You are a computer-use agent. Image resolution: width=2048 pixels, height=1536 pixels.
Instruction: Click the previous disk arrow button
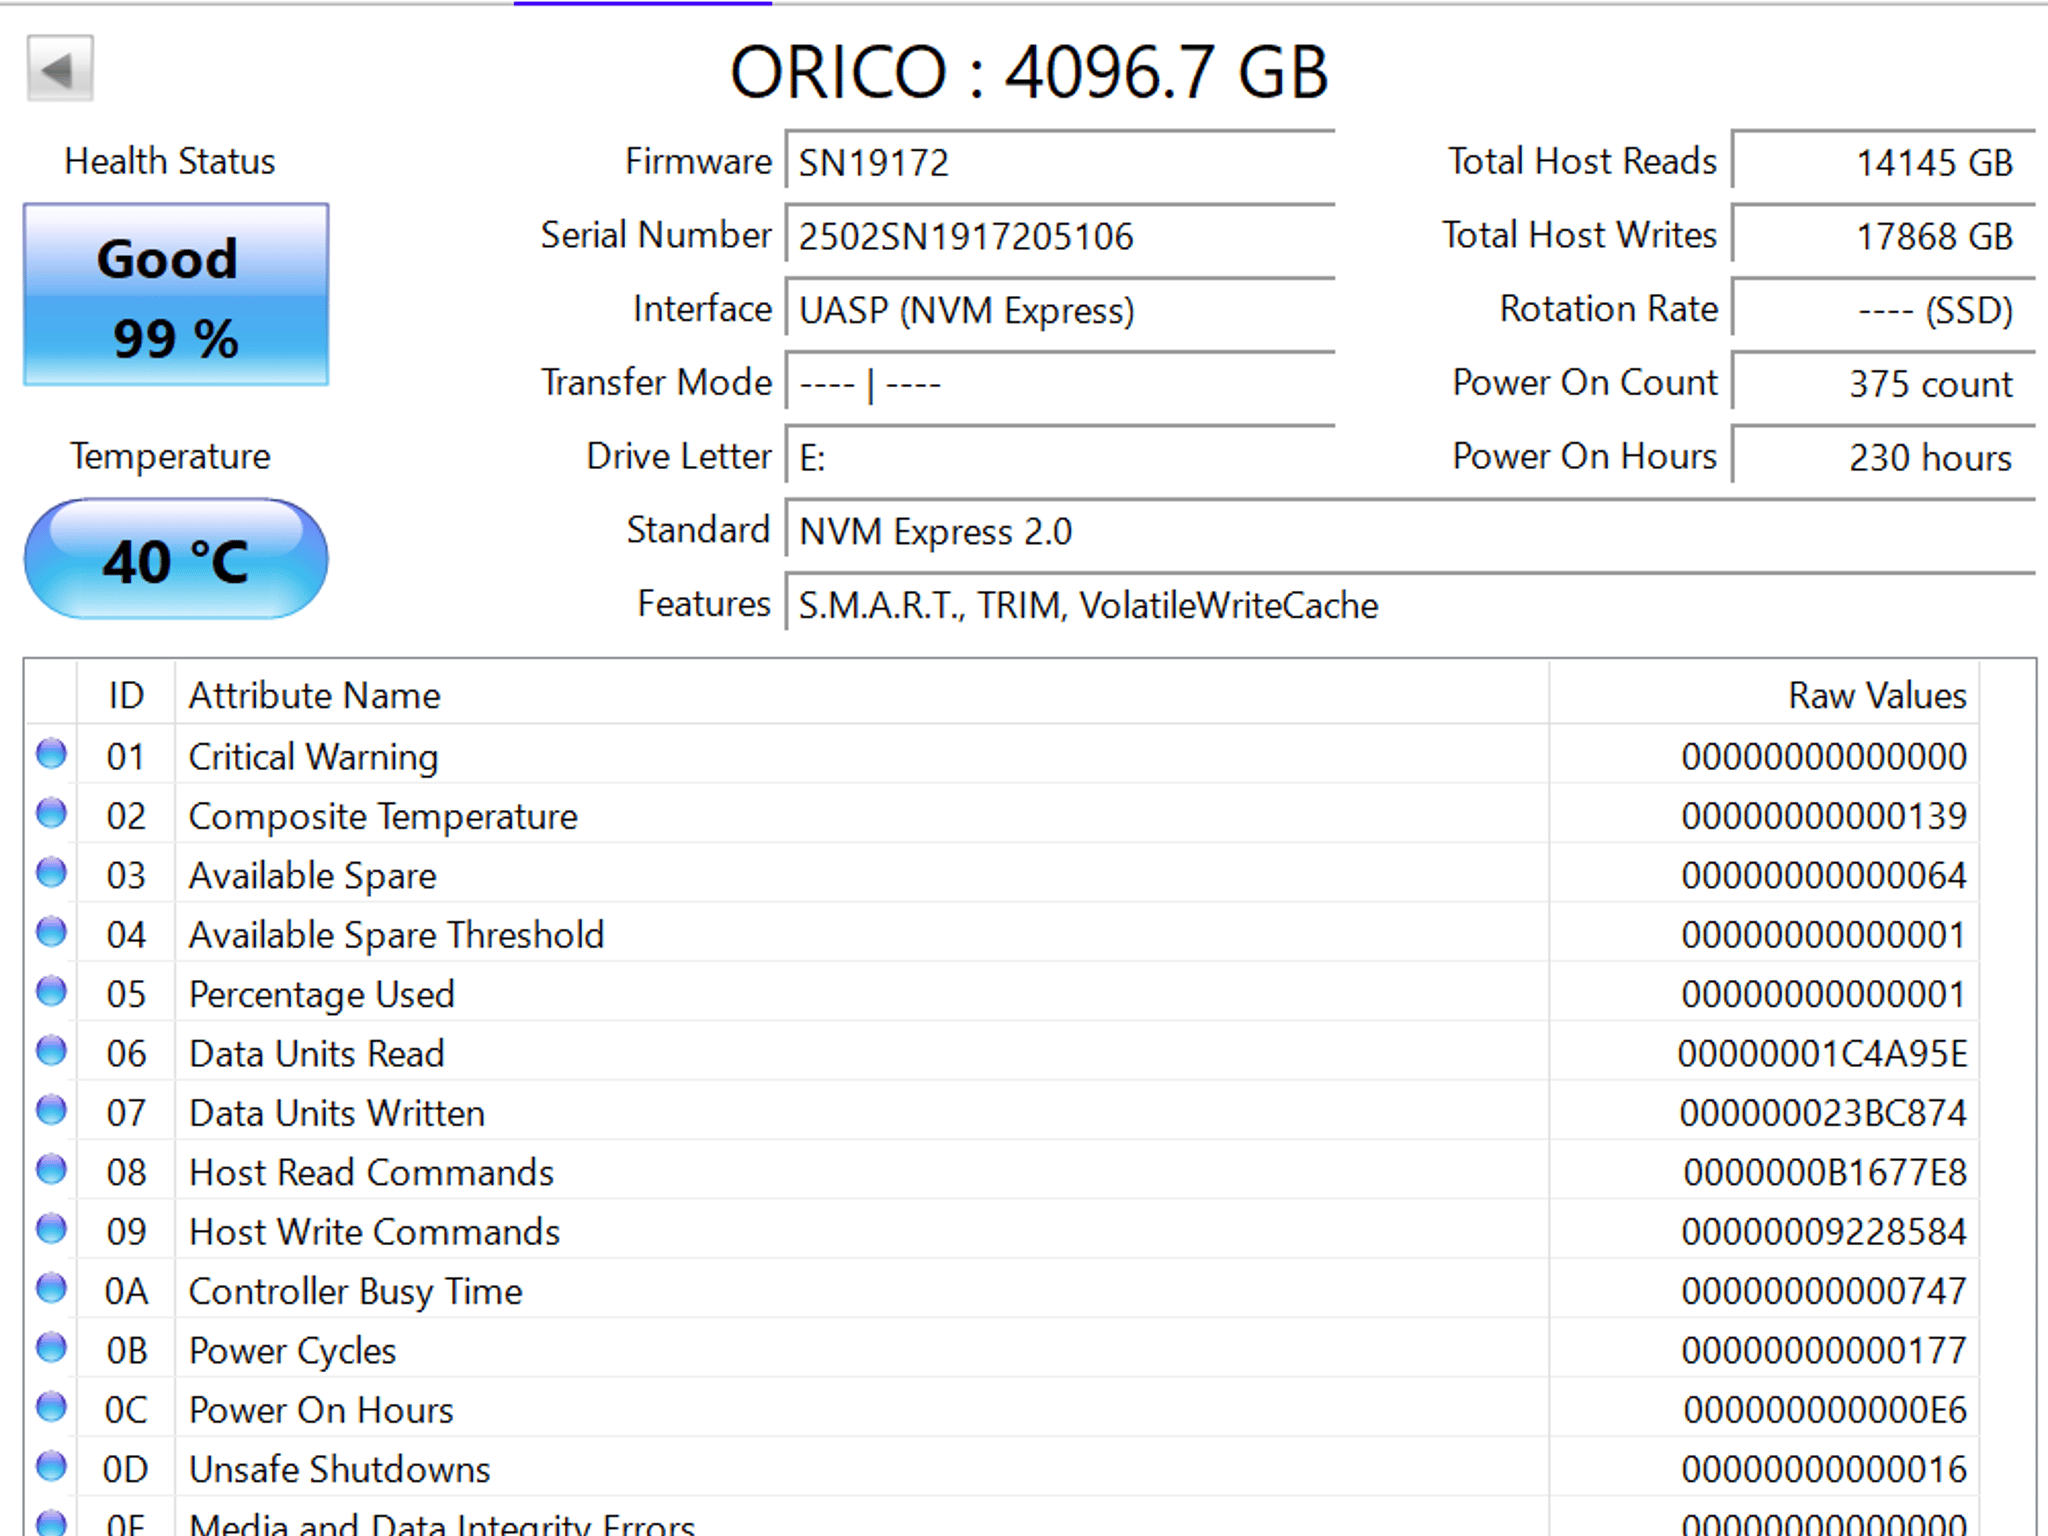click(60, 69)
